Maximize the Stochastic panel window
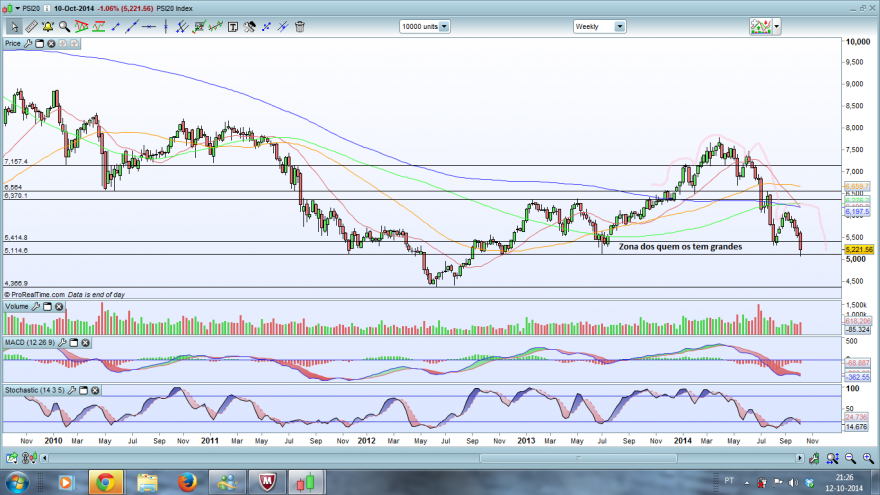 coord(83,390)
